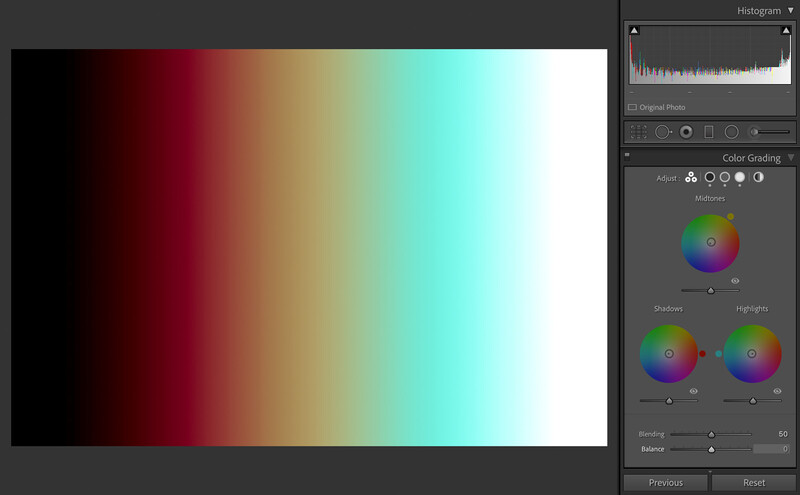The image size is (800, 495).
Task: Click the Midtones luminance slider handle
Action: (x=710, y=290)
